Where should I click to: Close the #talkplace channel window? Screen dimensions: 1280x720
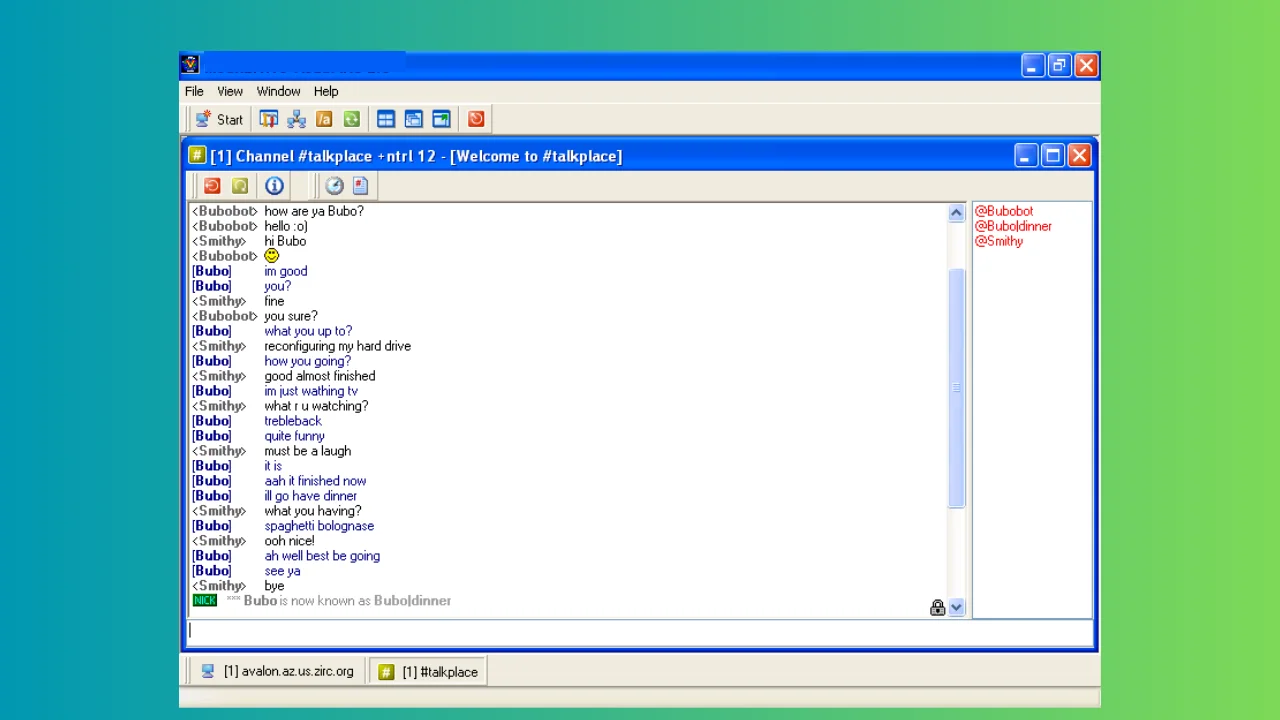pos(1079,155)
